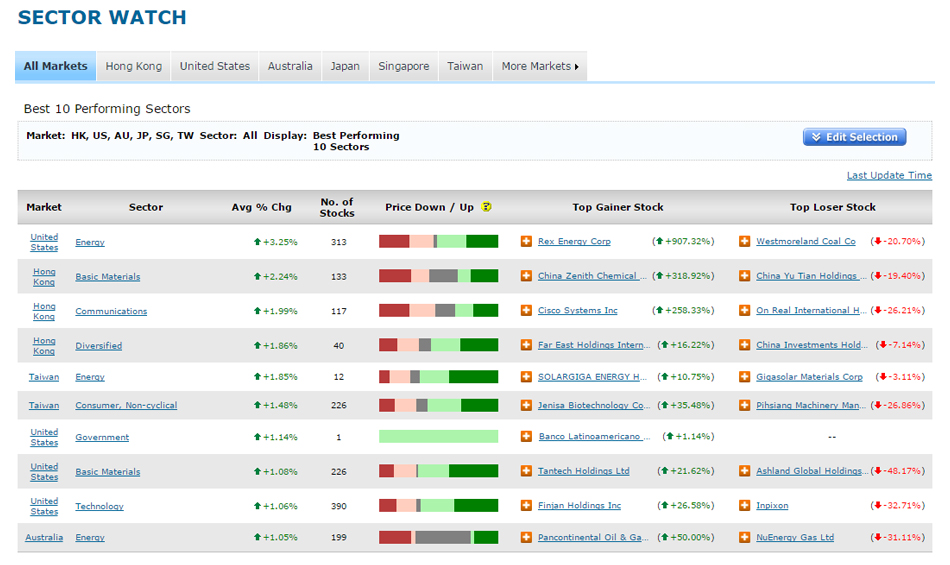Click plus icon beside NuEnergy Gas Ltd

[744, 537]
